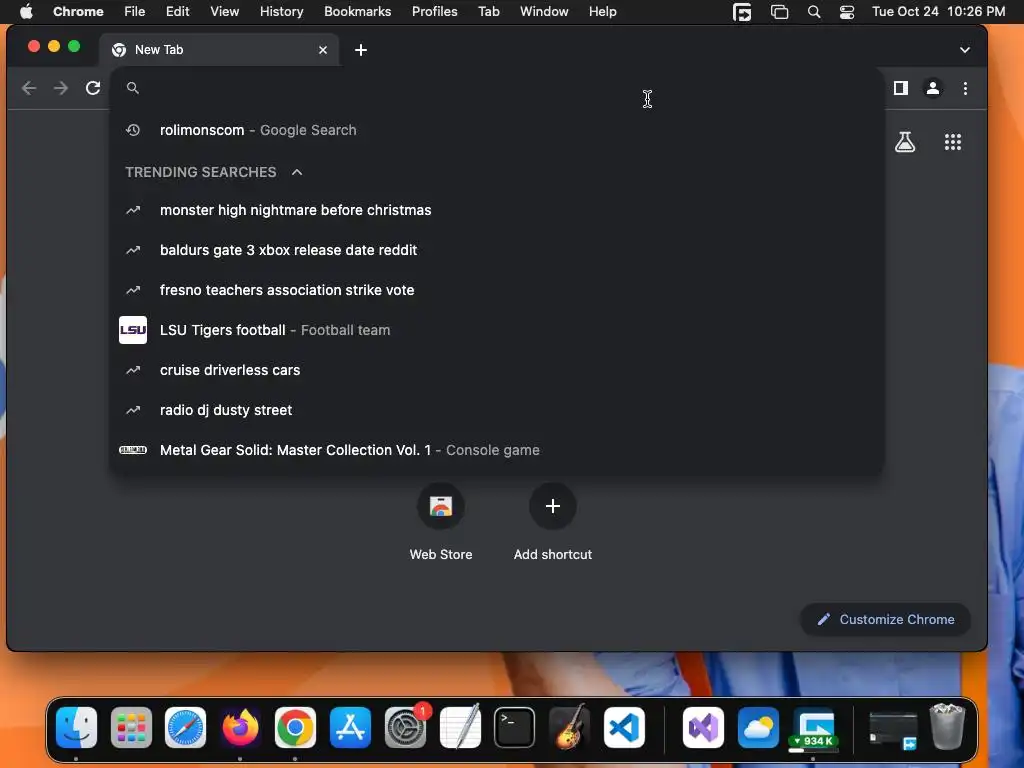Choose baldurs gate 3 xbox release date reddit
The image size is (1024, 768).
point(496,250)
